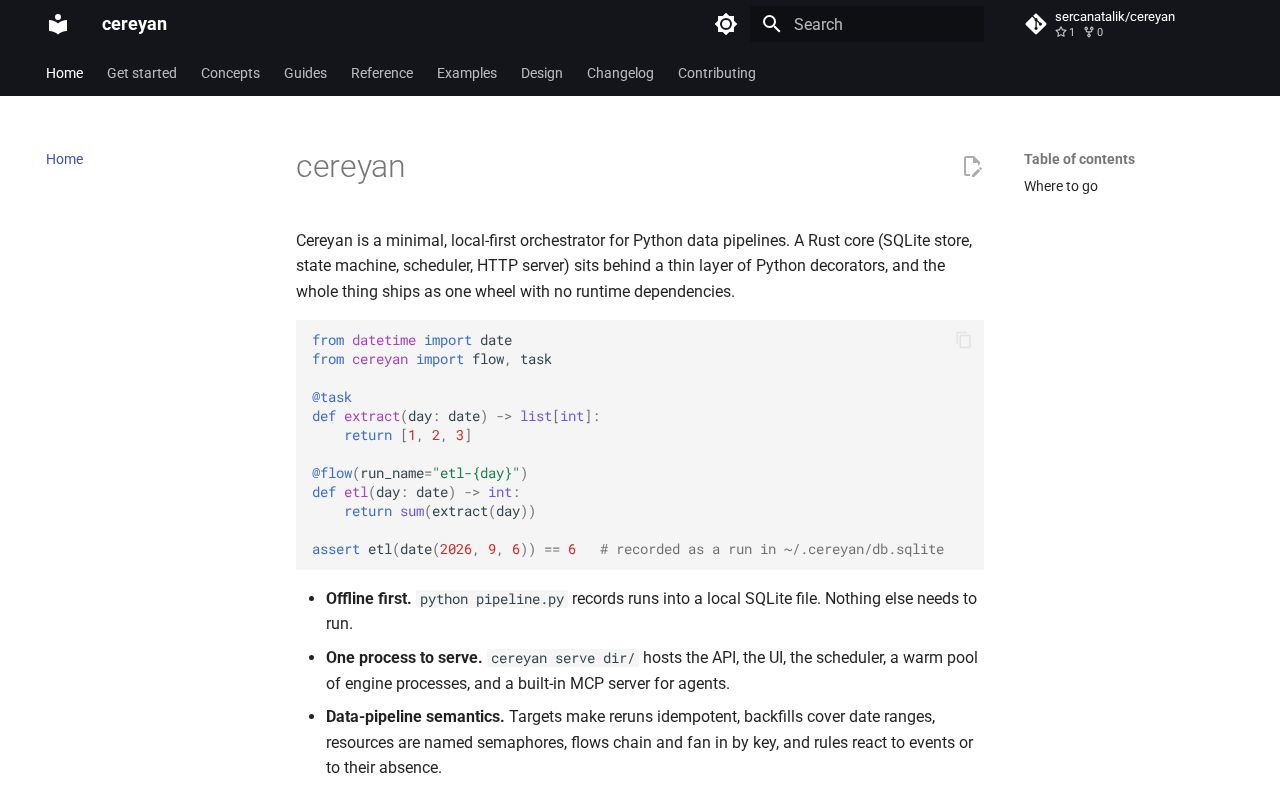1280x800 pixels.
Task: Click the 'One process to serve.' text
Action: 404,657
